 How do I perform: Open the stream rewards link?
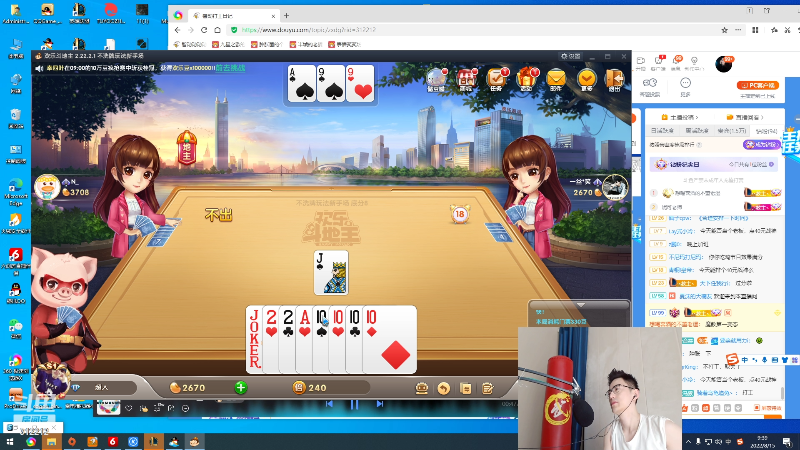744,117
